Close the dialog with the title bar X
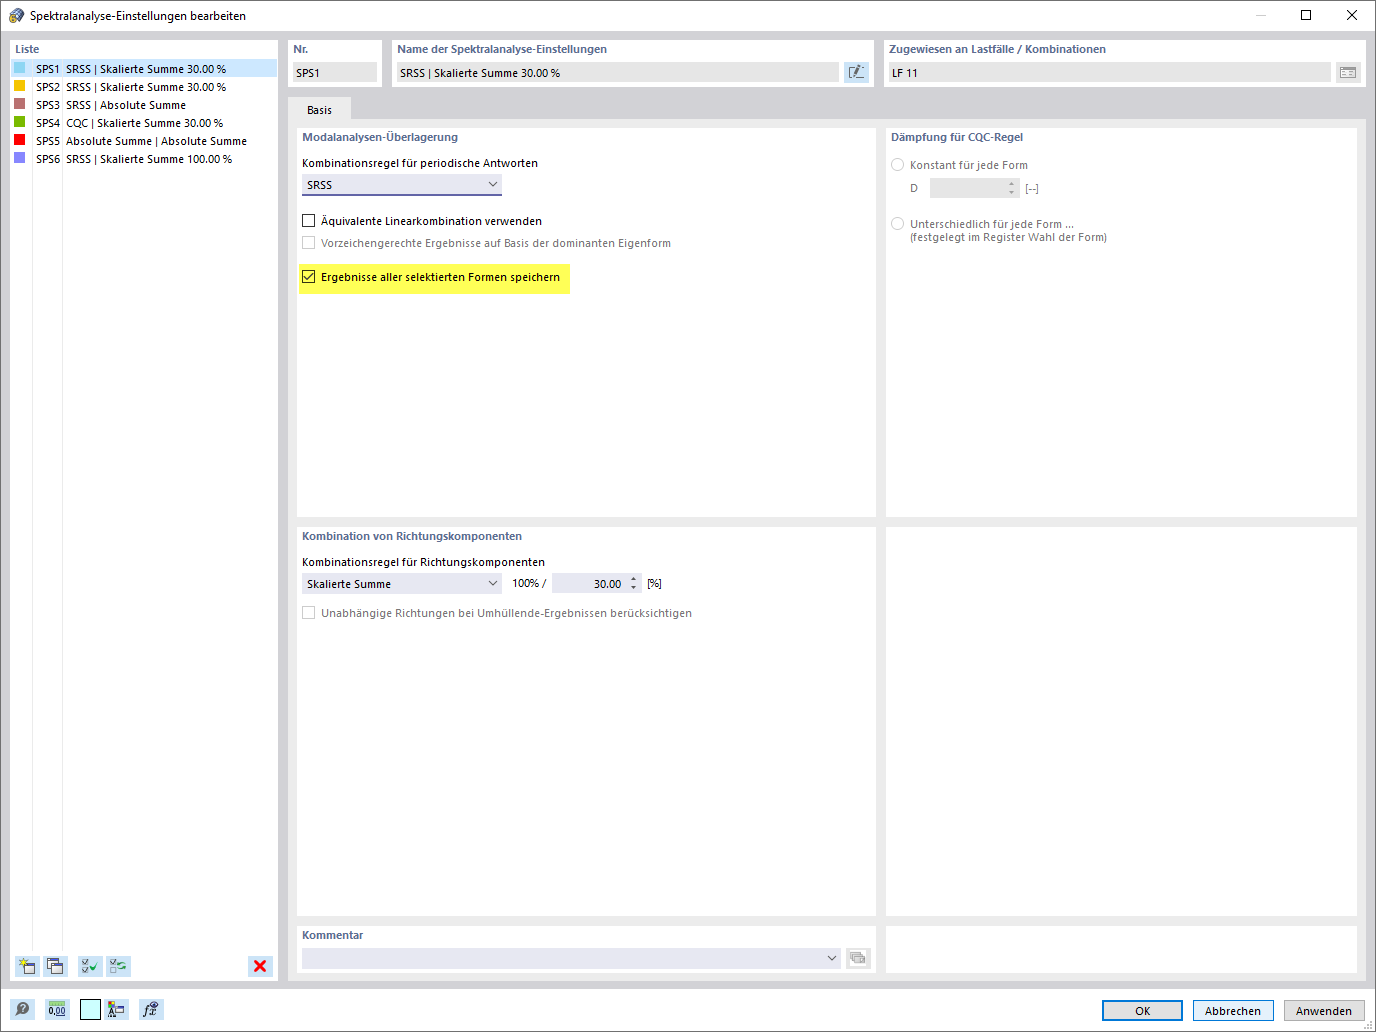Image resolution: width=1376 pixels, height=1032 pixels. click(1352, 15)
